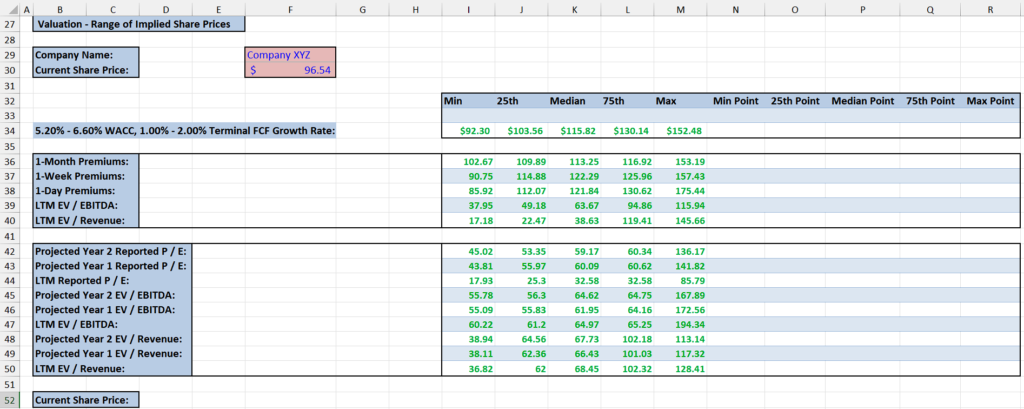Screen dimensions: 1024x409
Task: Select the 96.54 share price cell
Action: [290, 70]
